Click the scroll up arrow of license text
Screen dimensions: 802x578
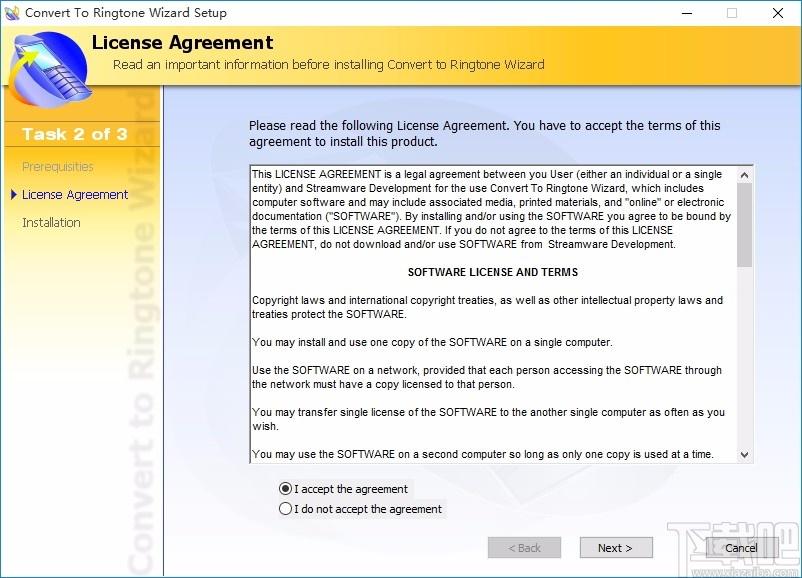(745, 175)
